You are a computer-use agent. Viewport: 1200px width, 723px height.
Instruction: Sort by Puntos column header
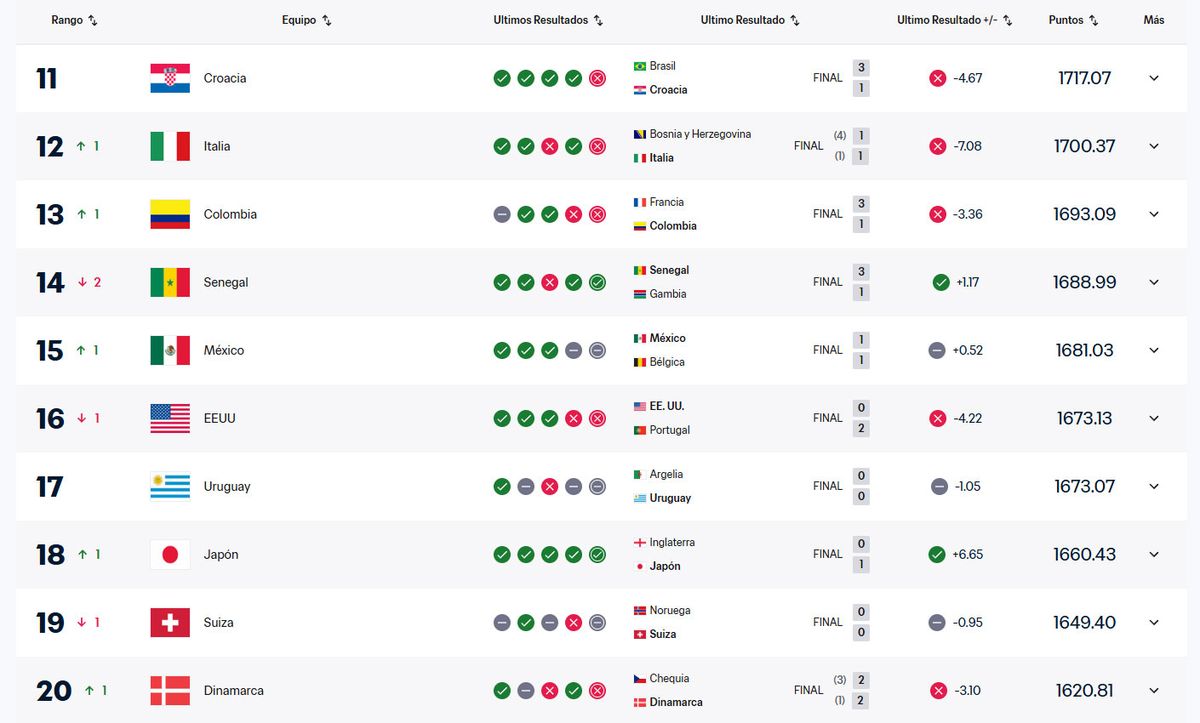1073,20
